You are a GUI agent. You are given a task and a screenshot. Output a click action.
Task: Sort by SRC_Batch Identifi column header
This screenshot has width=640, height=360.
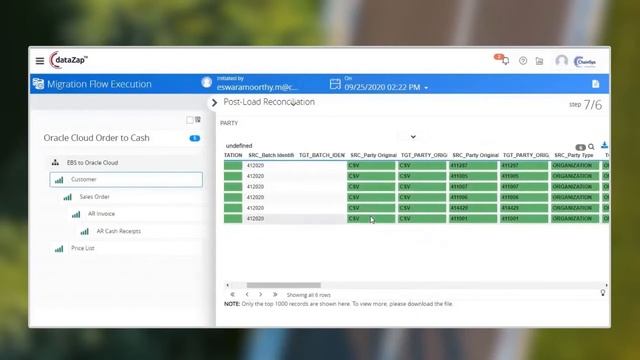[x=271, y=155]
